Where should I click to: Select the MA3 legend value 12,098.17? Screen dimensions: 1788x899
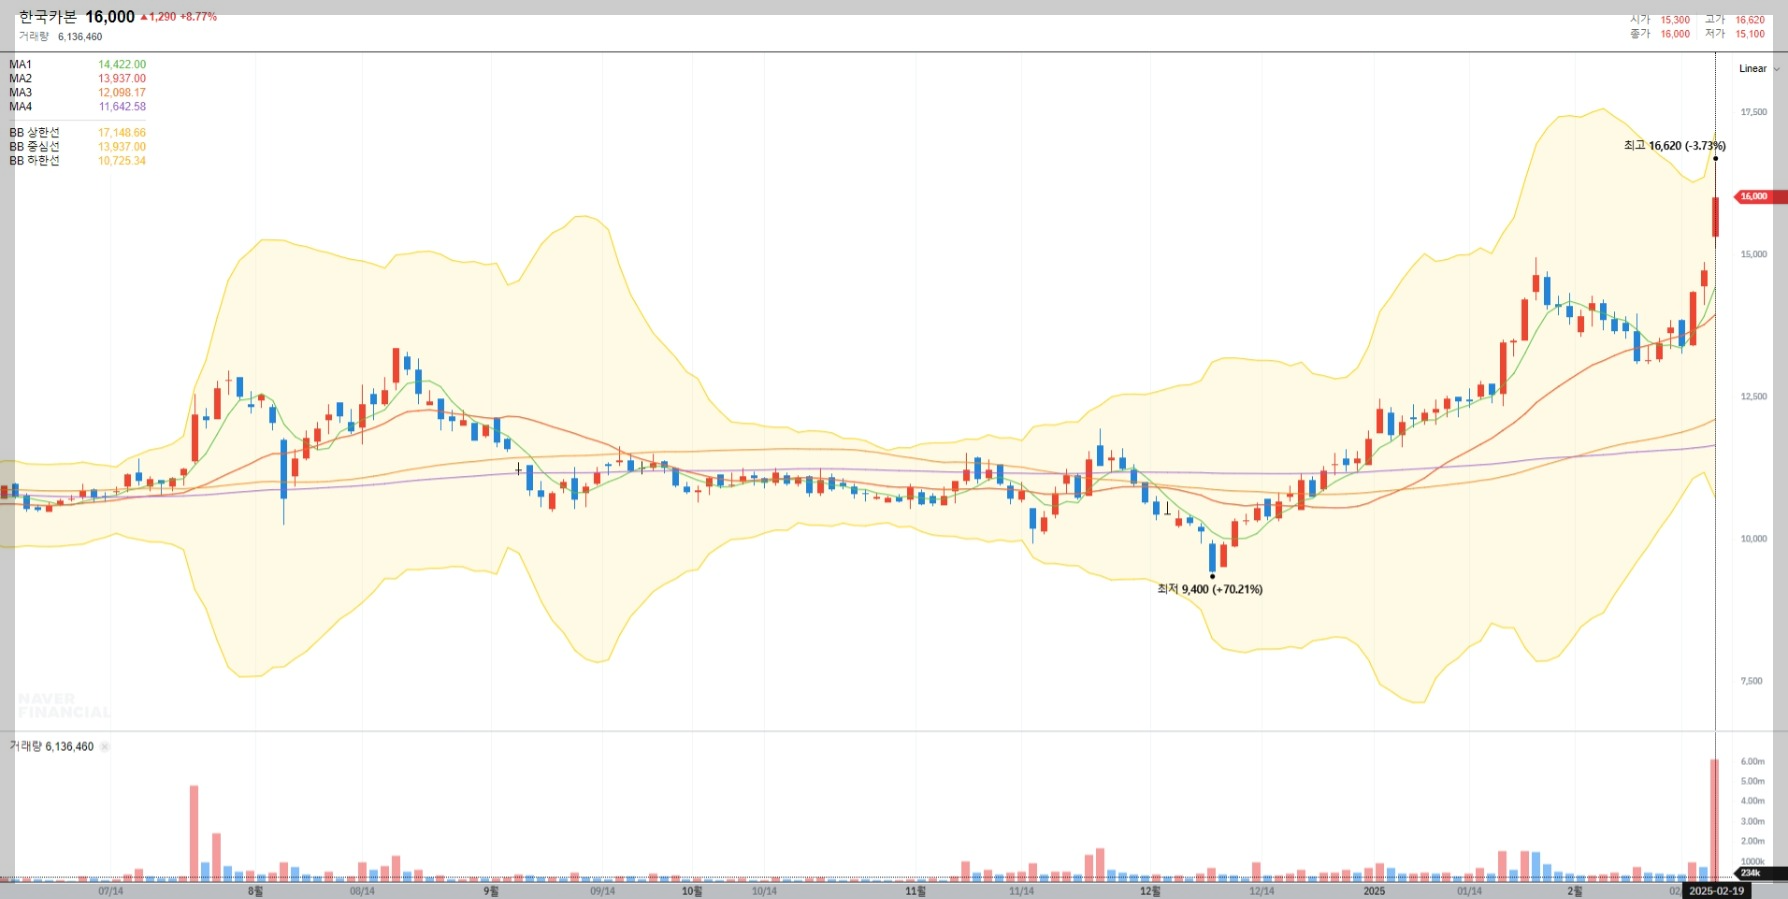pyautogui.click(x=122, y=93)
